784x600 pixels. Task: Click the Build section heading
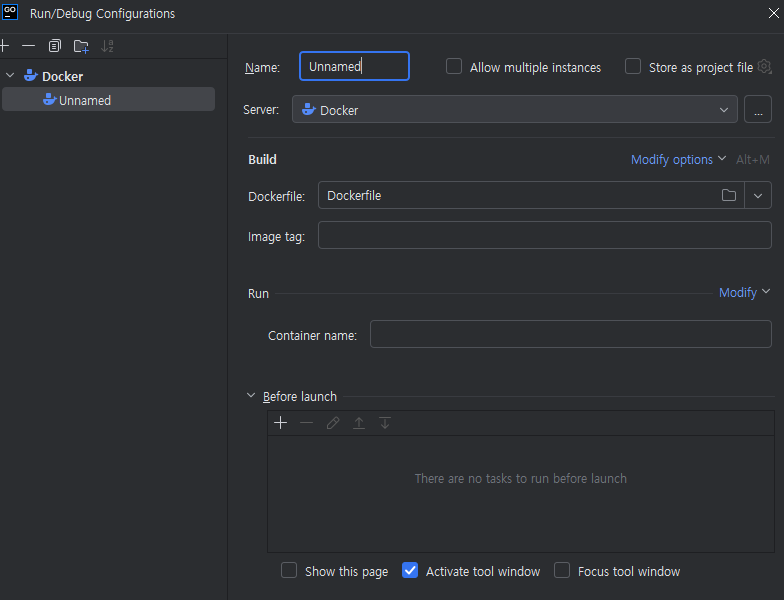(x=262, y=160)
